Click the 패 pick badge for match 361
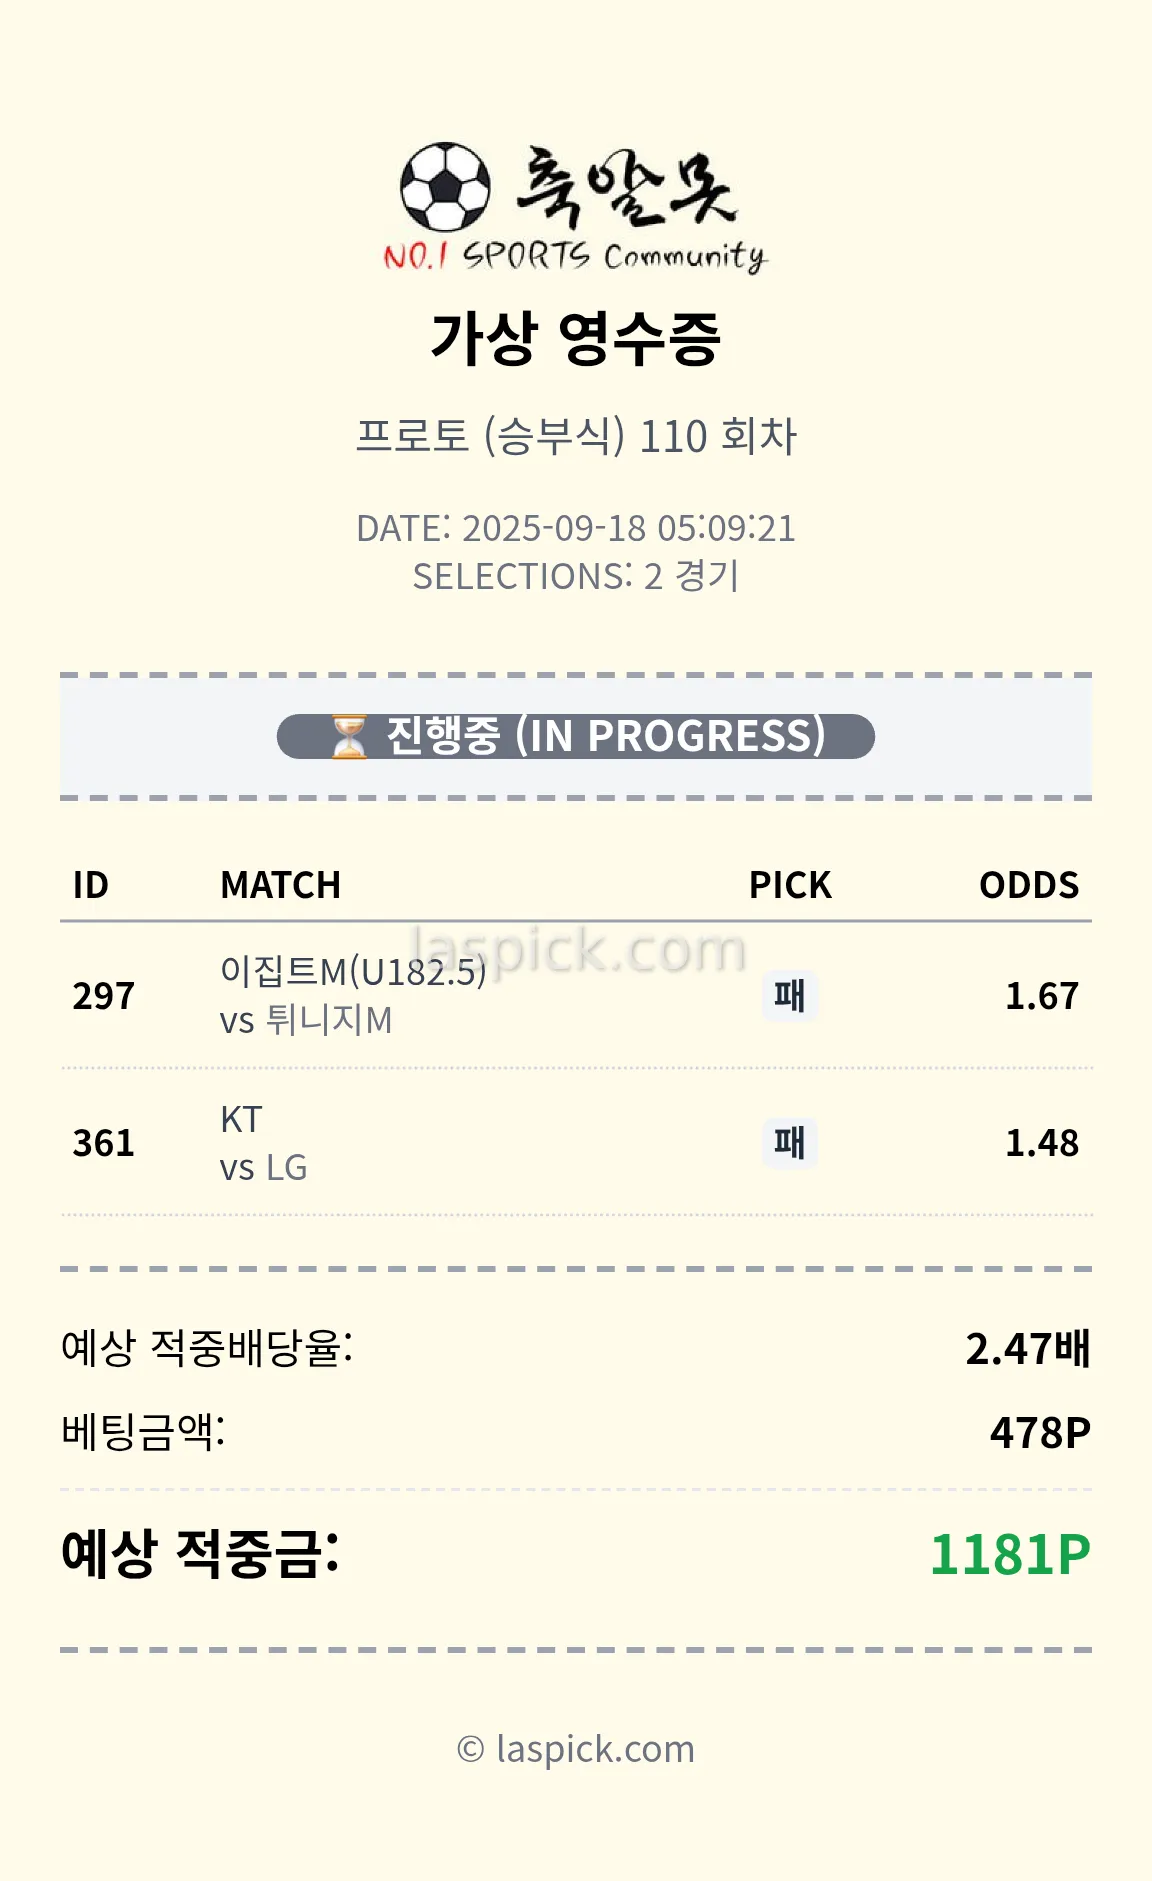The image size is (1152, 1881). click(x=789, y=1143)
